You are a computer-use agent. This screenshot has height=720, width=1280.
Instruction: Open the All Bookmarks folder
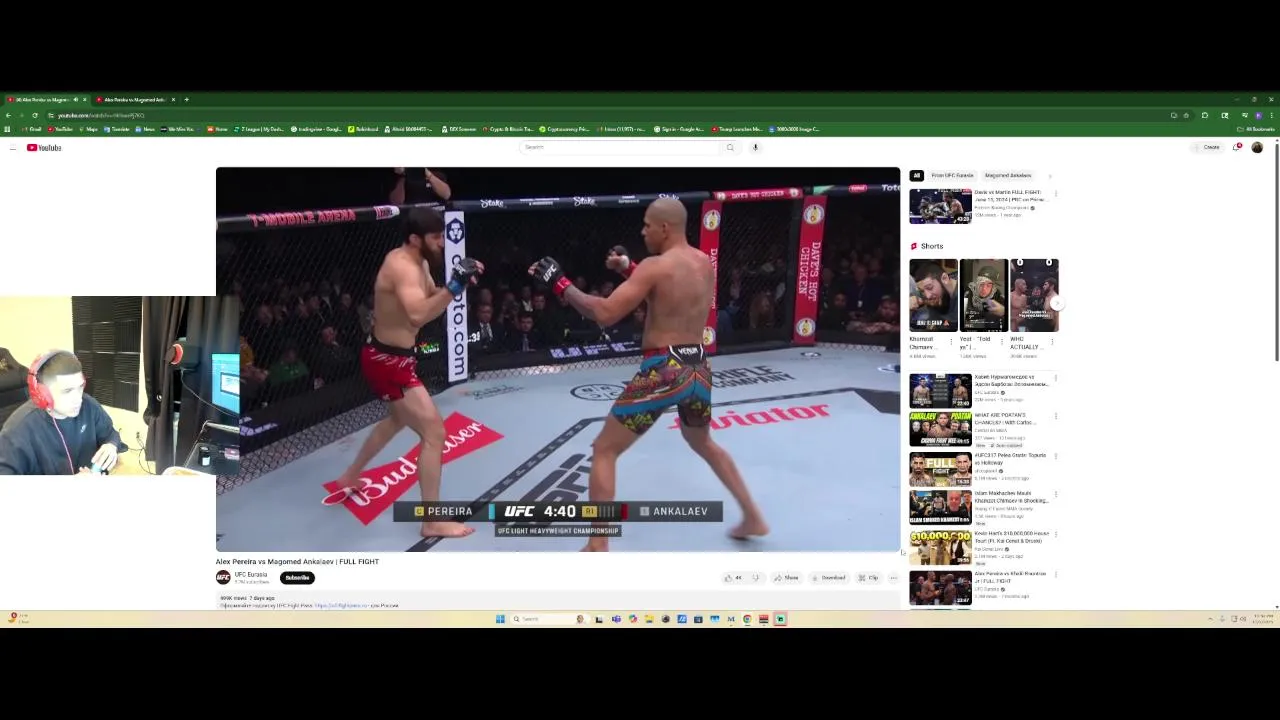[1257, 129]
